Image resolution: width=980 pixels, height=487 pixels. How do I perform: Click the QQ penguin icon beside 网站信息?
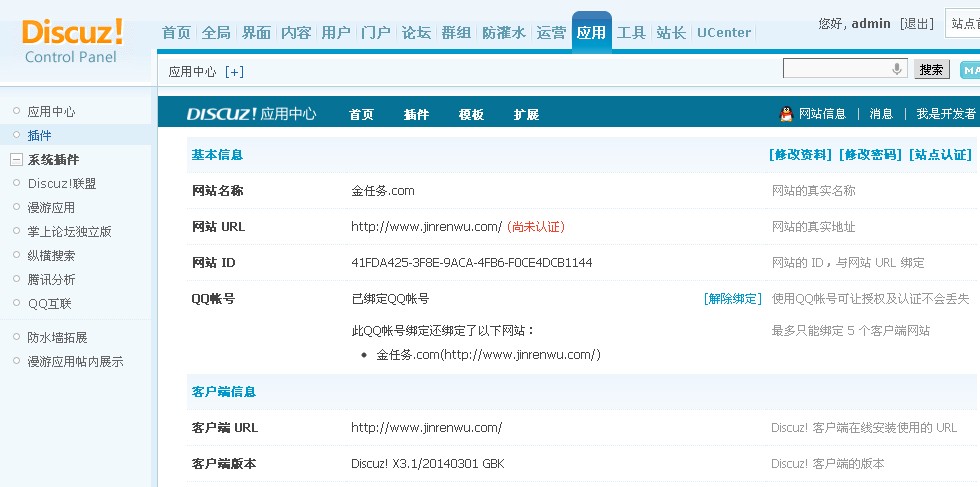(x=786, y=114)
